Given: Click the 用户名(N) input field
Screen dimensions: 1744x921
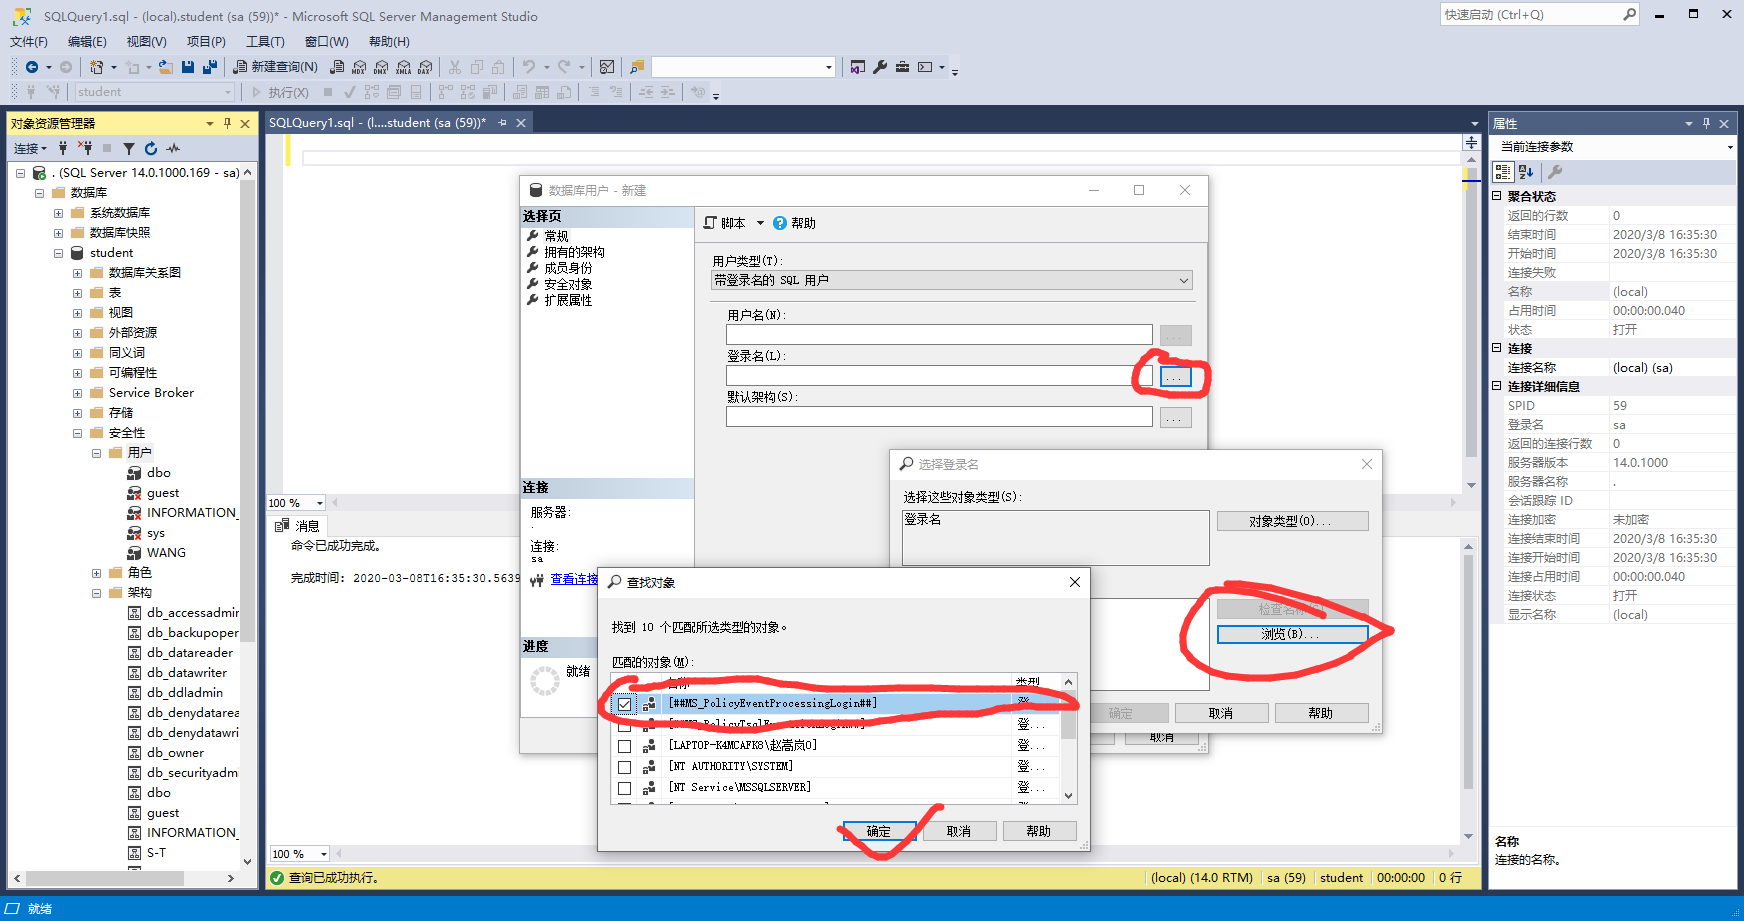Looking at the screenshot, I should coord(939,335).
